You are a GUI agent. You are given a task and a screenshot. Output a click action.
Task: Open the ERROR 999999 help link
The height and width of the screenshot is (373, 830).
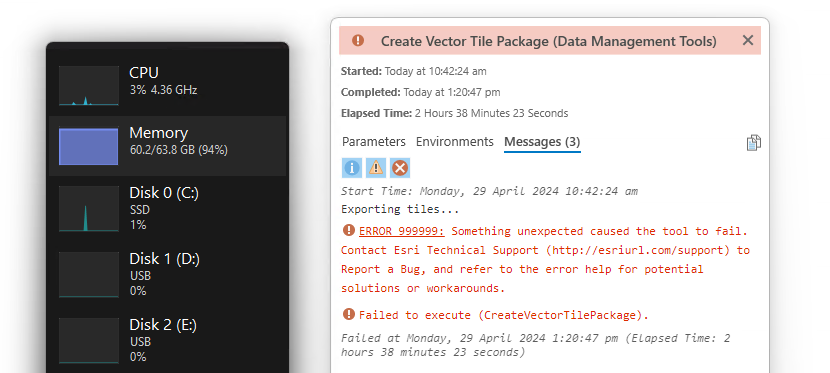tap(402, 231)
